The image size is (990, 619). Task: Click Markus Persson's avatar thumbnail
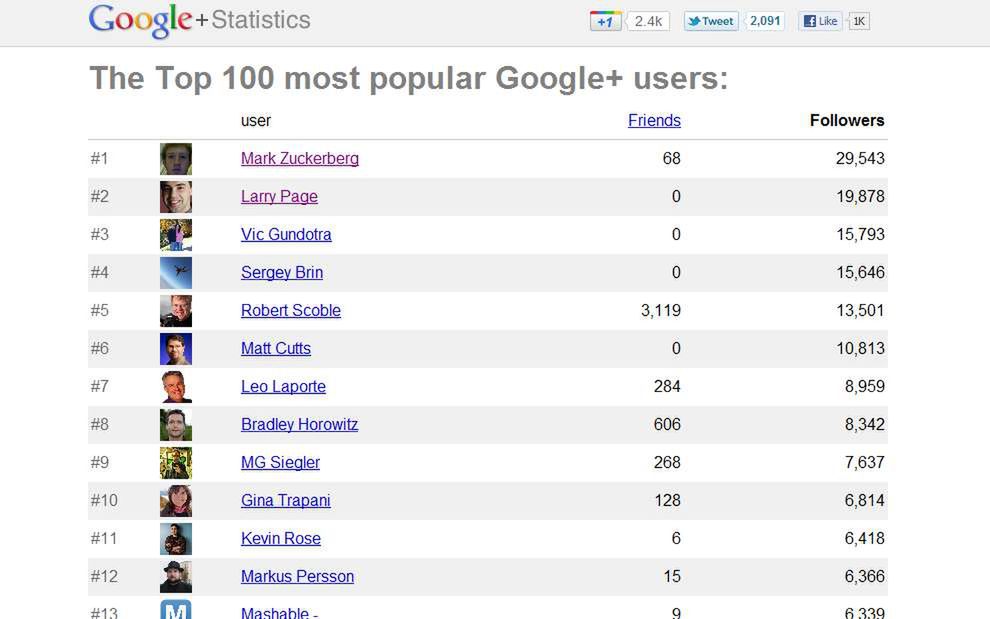[x=176, y=576]
